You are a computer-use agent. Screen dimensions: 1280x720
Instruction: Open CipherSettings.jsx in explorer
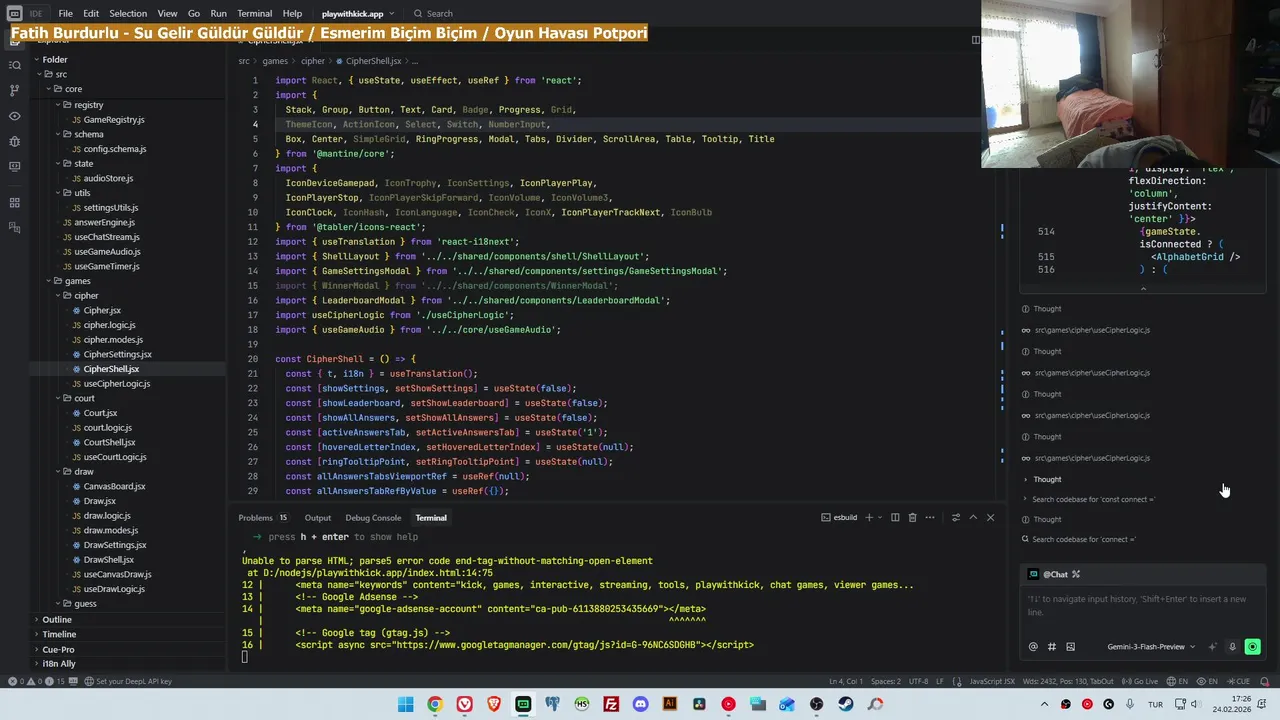tap(117, 354)
